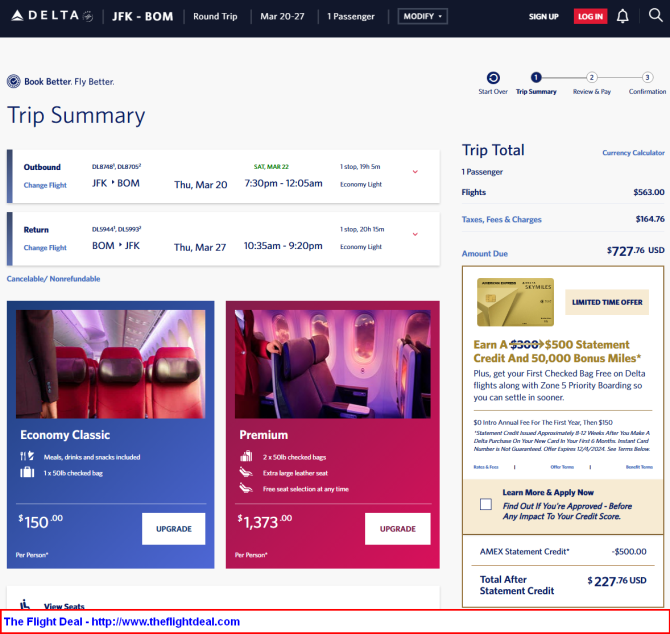Click the Return 1 stop, 20h 15m text
This screenshot has height=634, width=670.
pyautogui.click(x=362, y=229)
